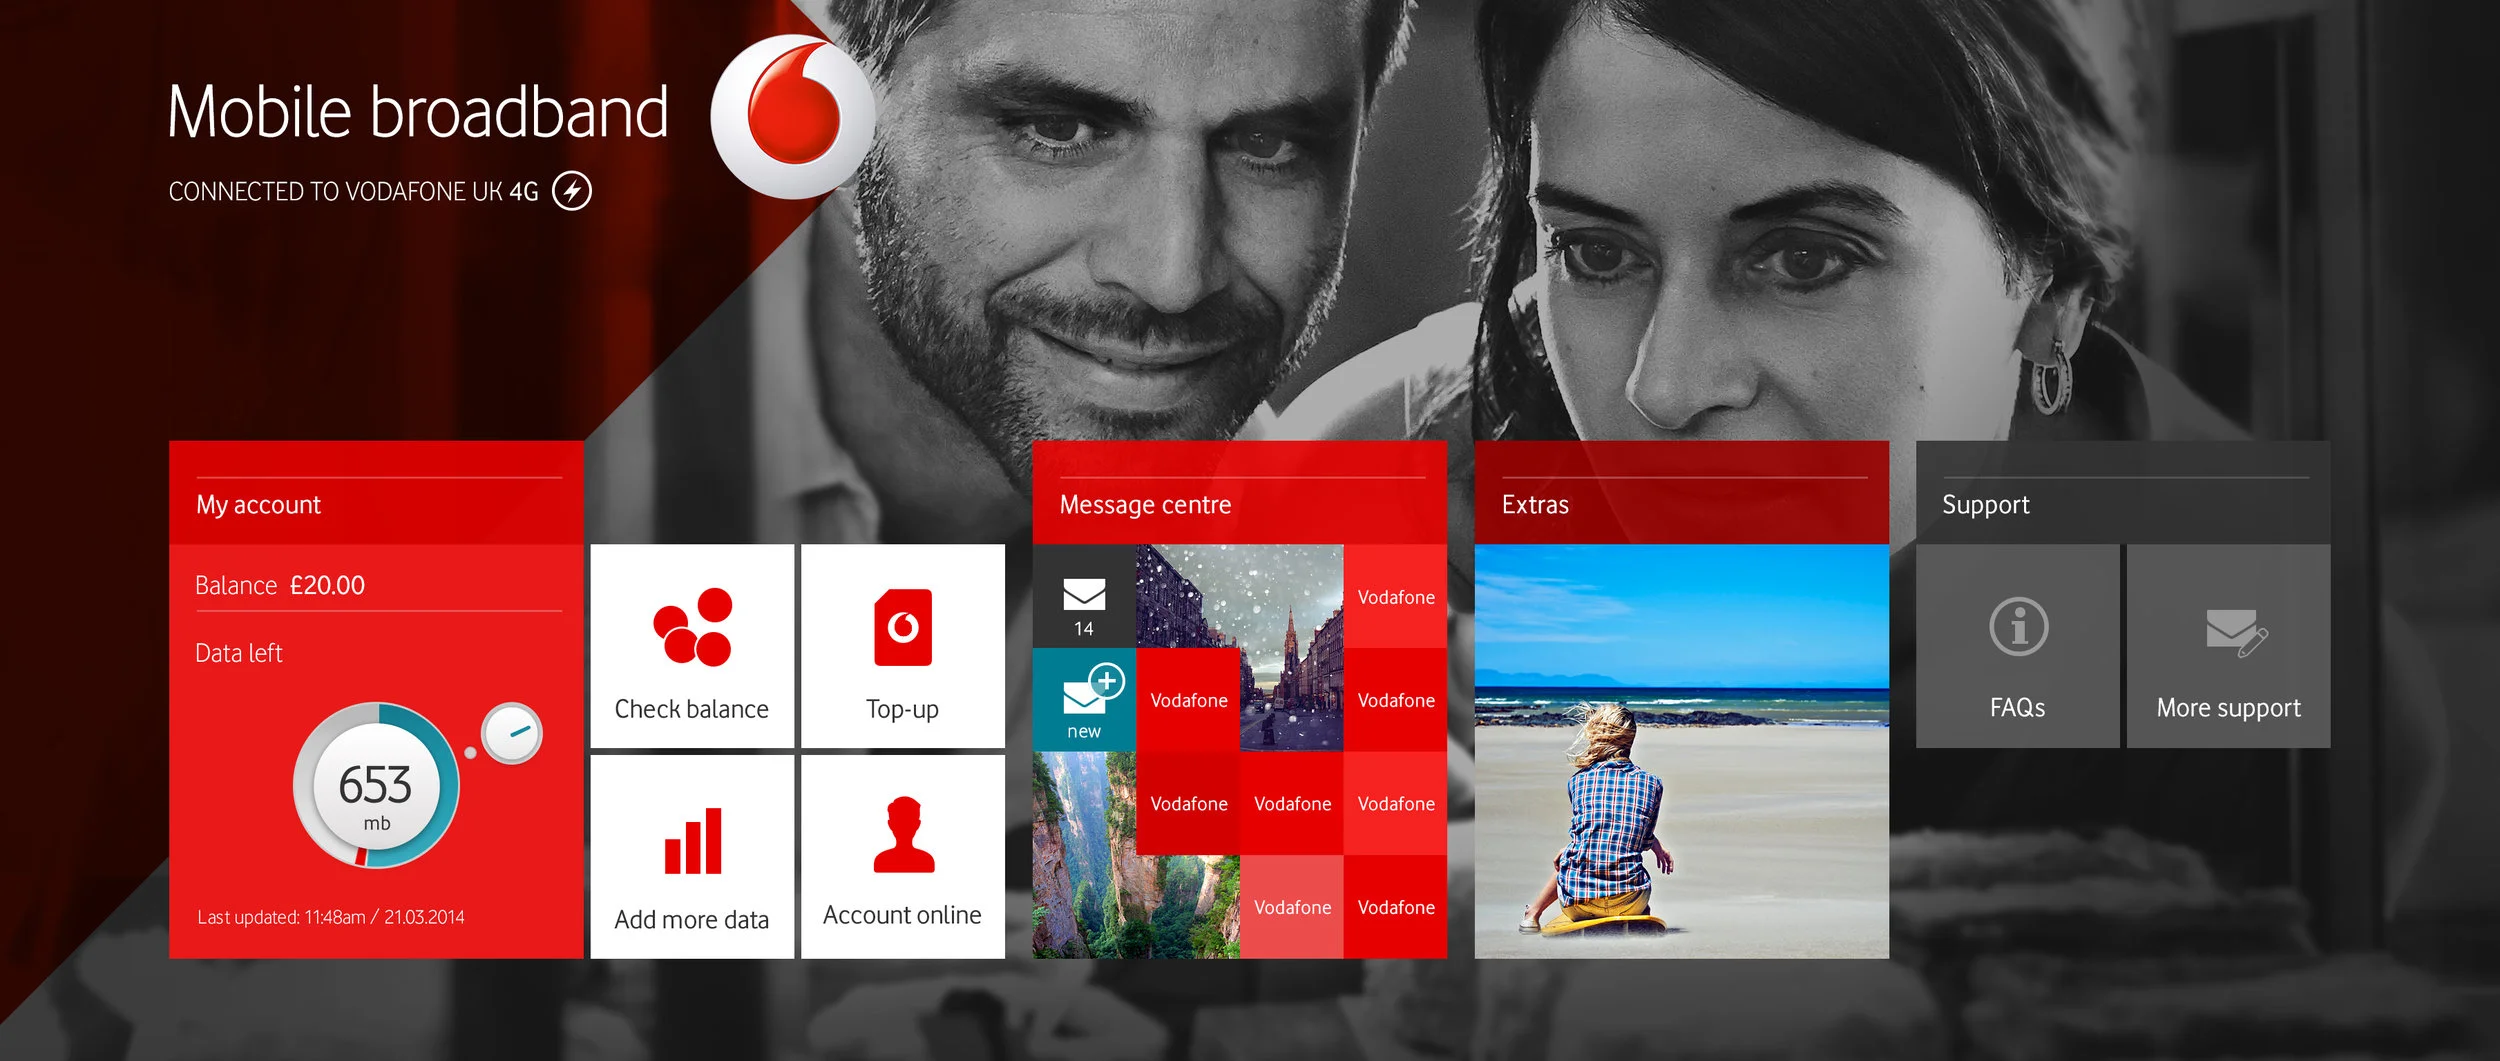
Task: Open the Account online tile
Action: point(903,857)
